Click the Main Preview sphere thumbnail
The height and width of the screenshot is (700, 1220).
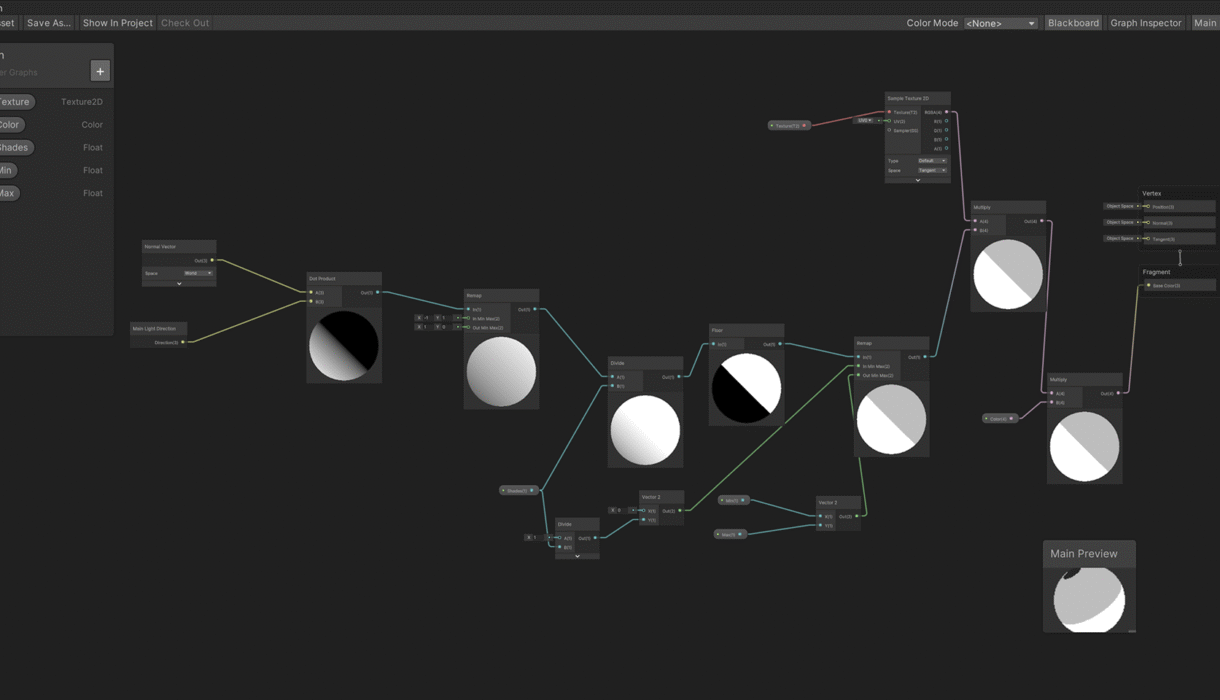(x=1089, y=599)
